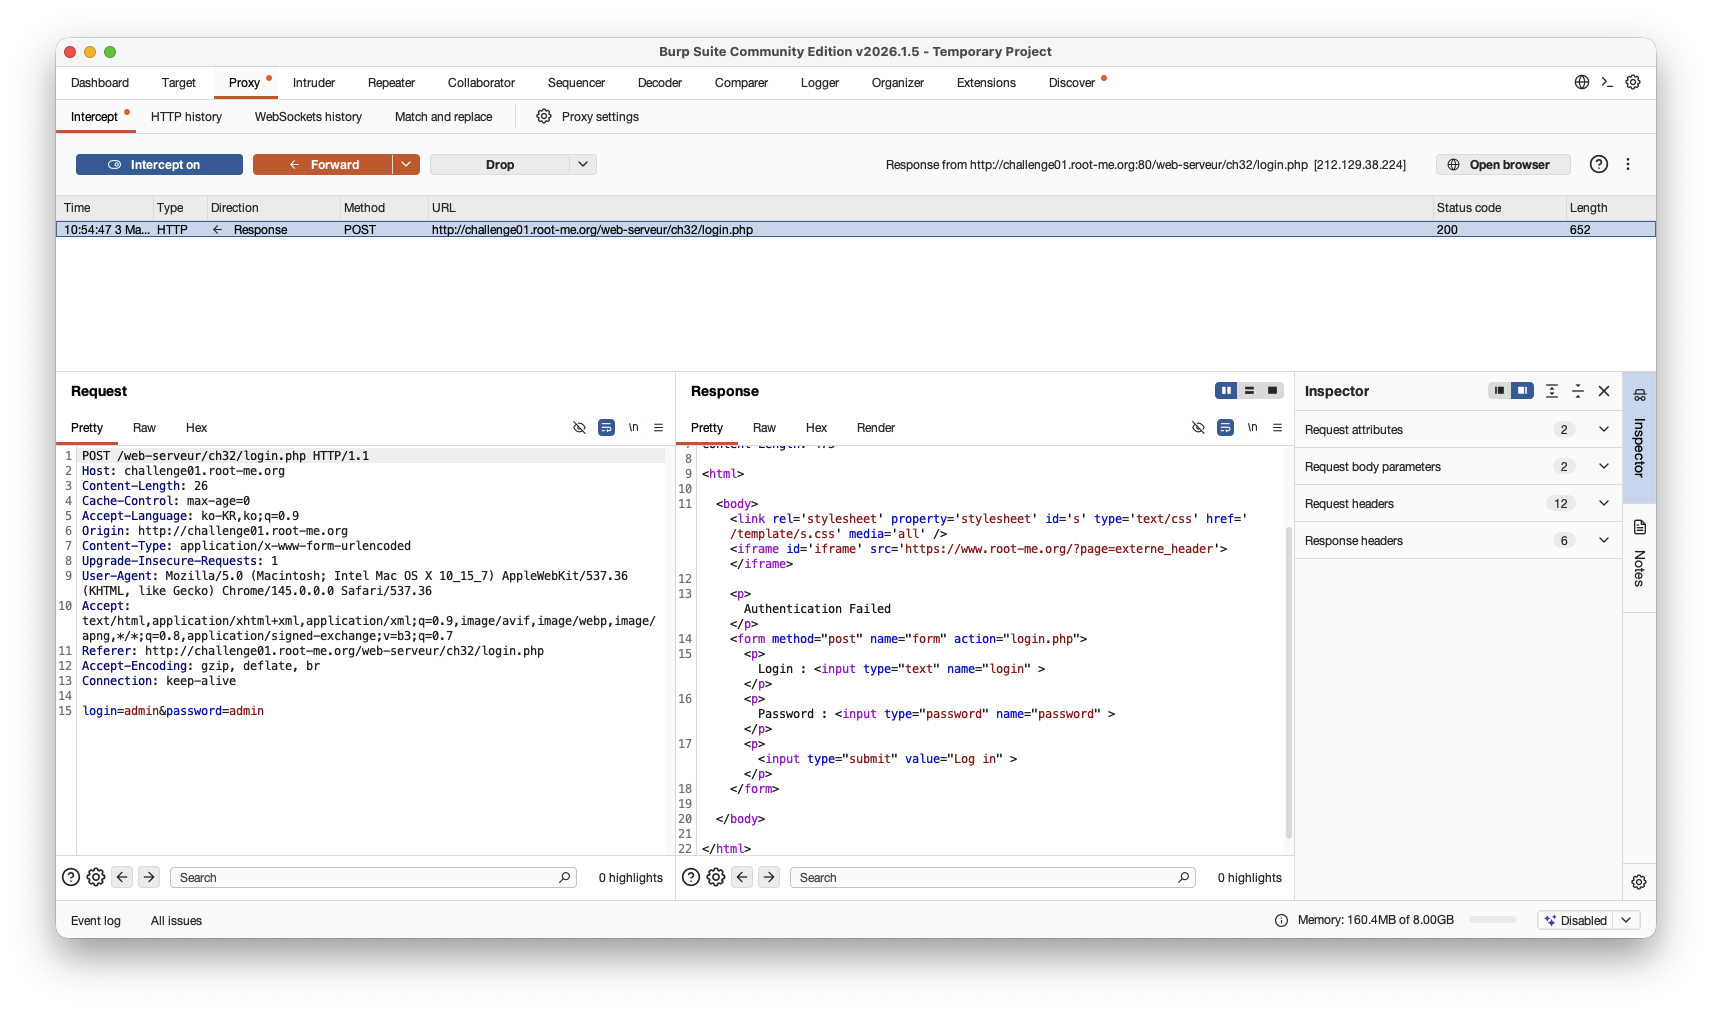Open the Notes side tab icon
This screenshot has height=1012, width=1712.
click(1640, 527)
